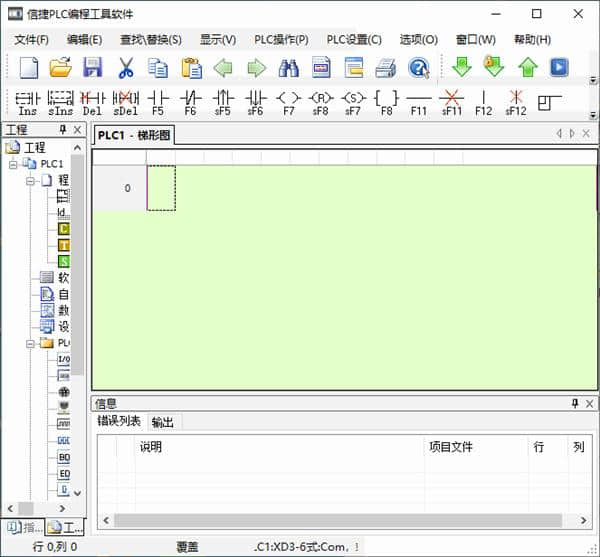Click the Save floppy disk icon
The height and width of the screenshot is (557, 600).
pos(93,68)
